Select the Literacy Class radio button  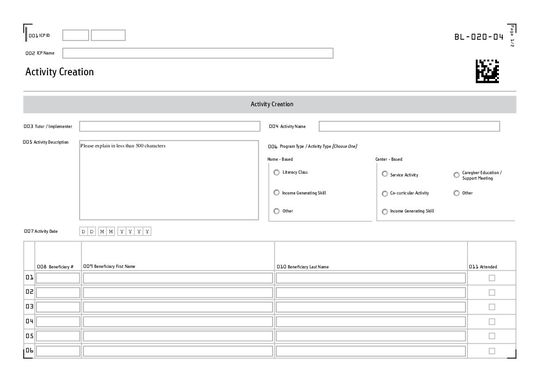[x=277, y=172]
